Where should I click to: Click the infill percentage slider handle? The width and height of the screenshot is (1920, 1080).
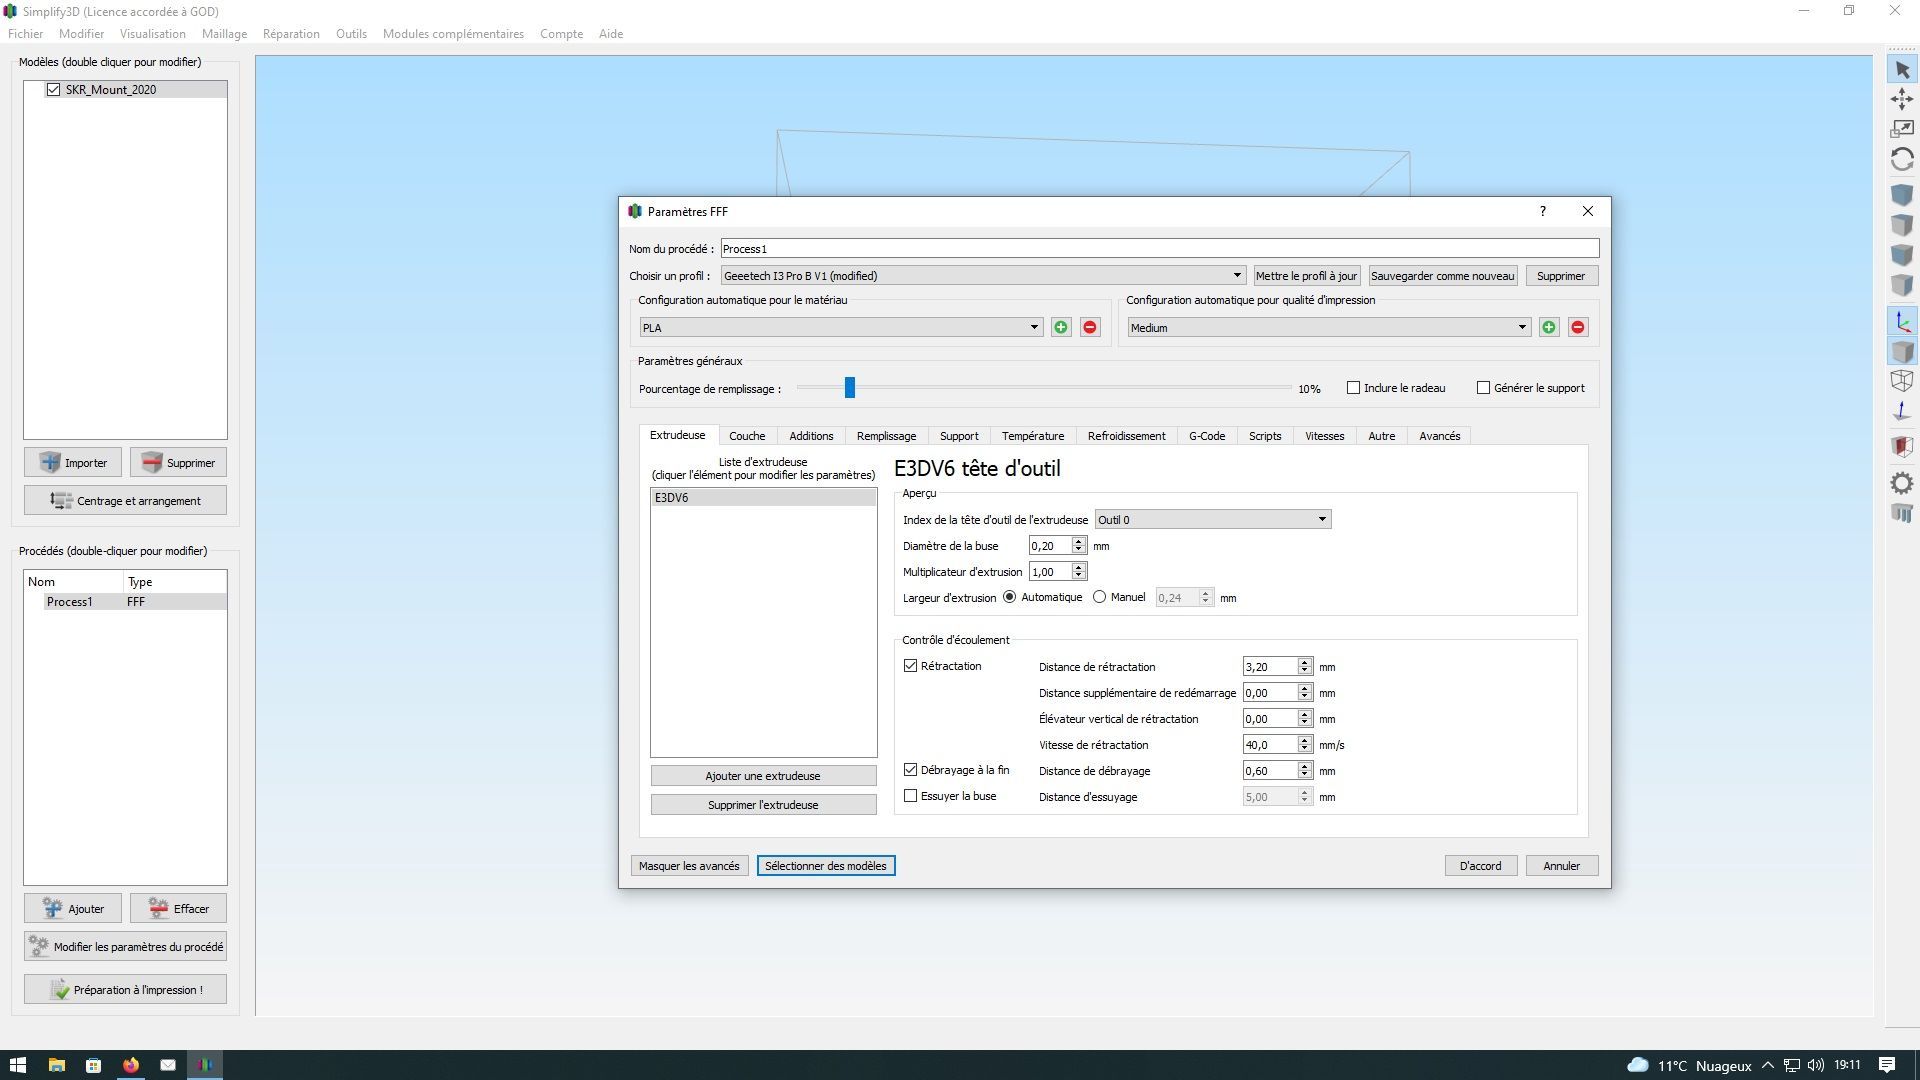(x=849, y=388)
